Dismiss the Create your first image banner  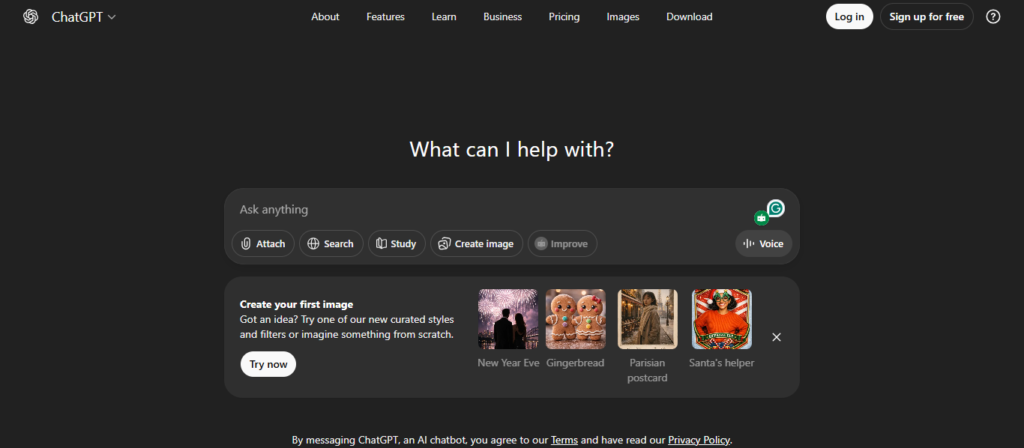776,337
